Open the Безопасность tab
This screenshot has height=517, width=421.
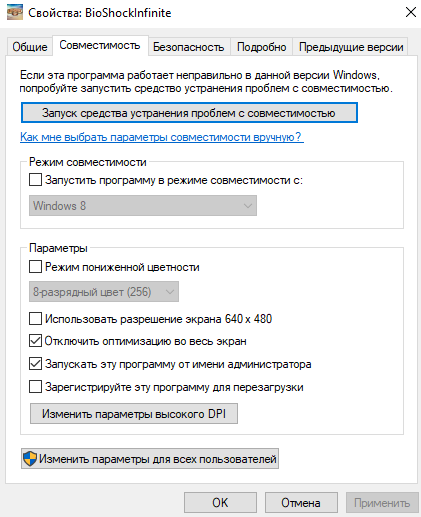click(189, 47)
